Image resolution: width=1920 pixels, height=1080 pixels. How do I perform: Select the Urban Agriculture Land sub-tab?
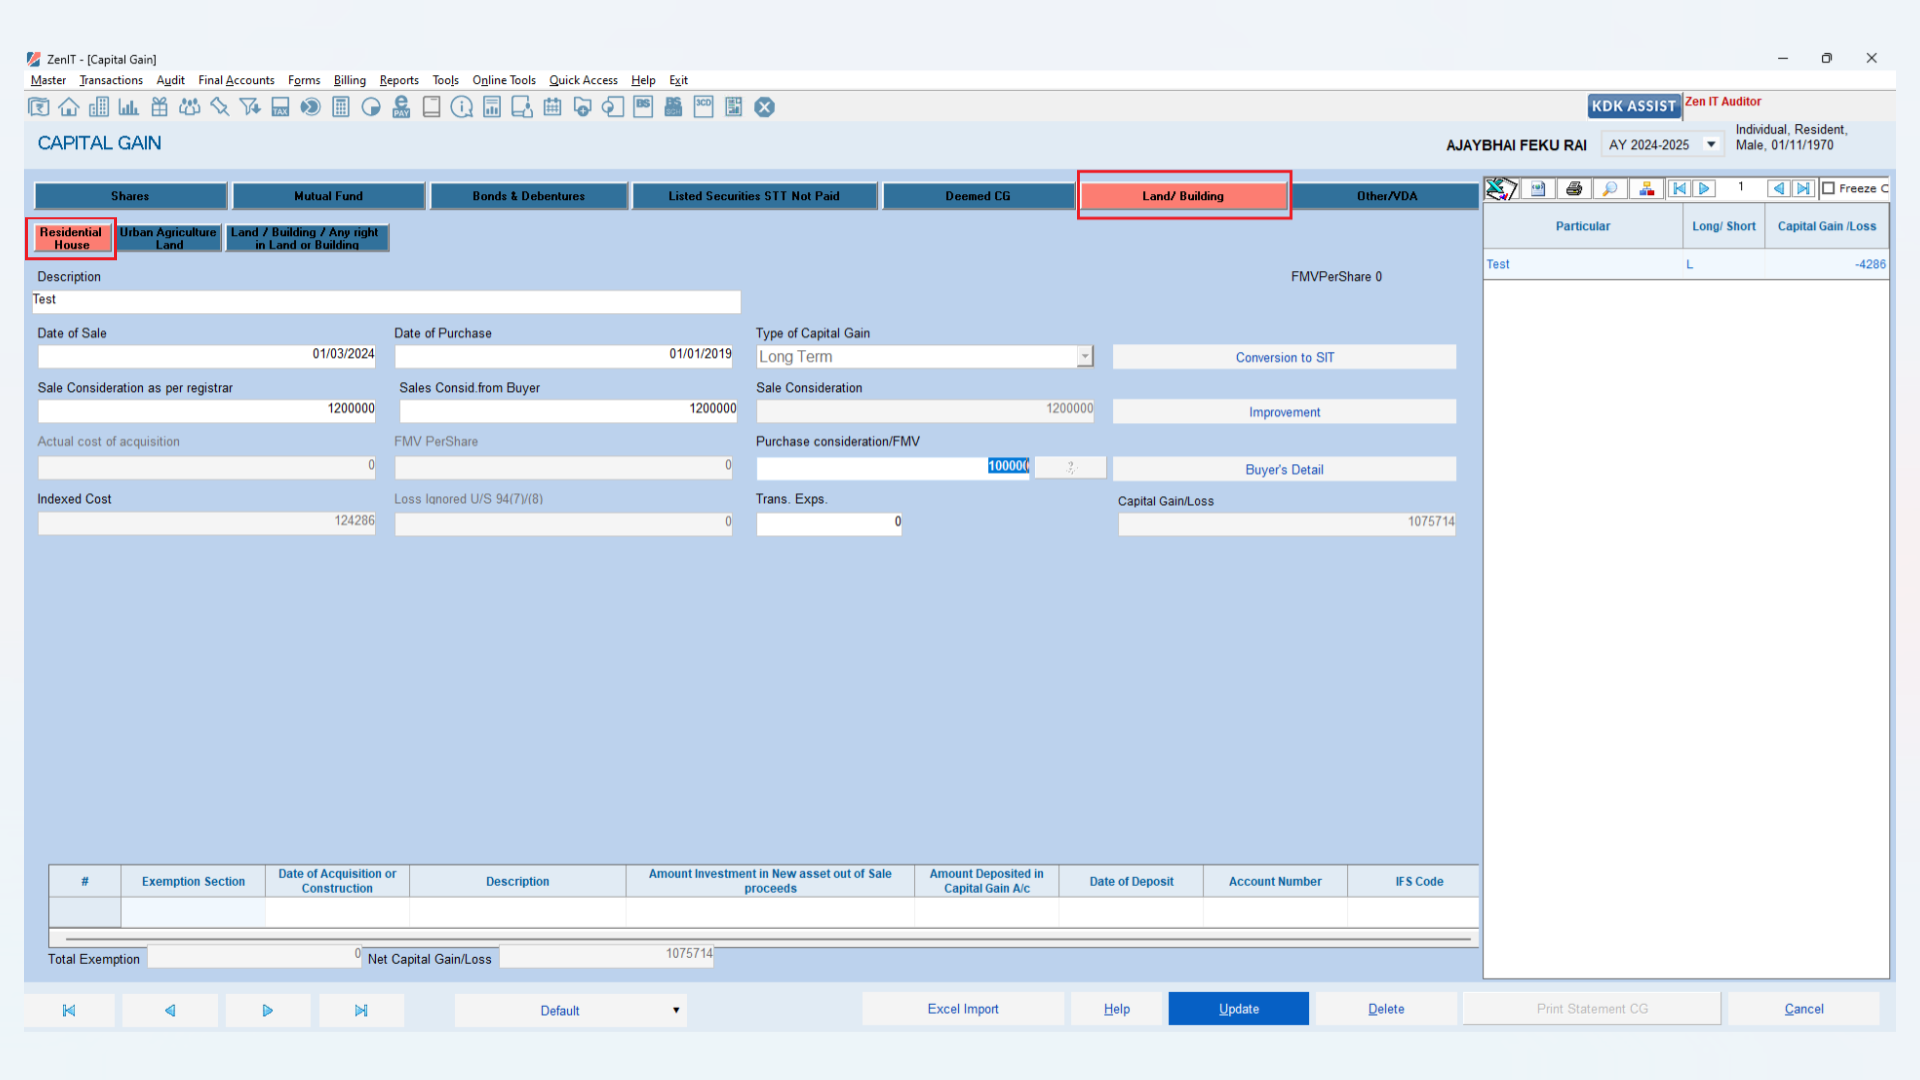pos(168,238)
